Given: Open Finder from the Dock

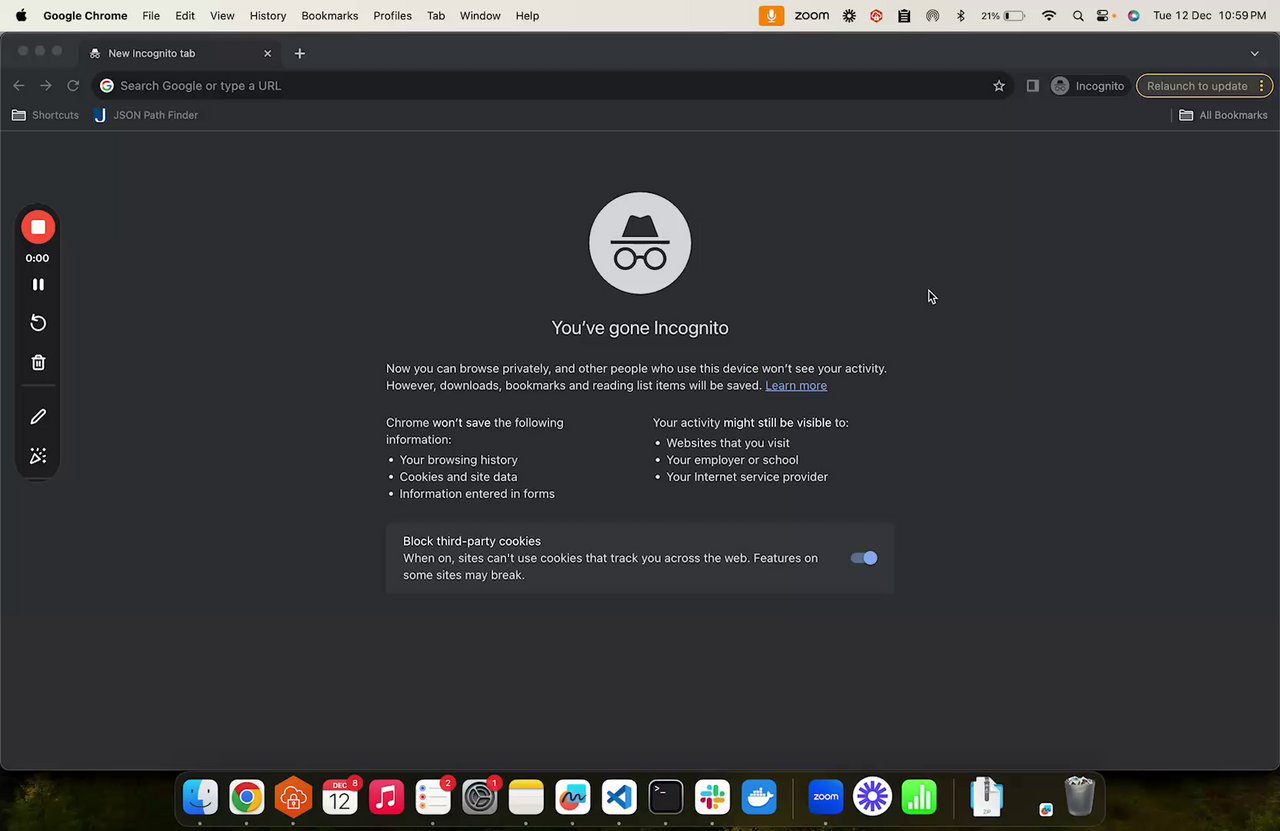Looking at the screenshot, I should 200,797.
